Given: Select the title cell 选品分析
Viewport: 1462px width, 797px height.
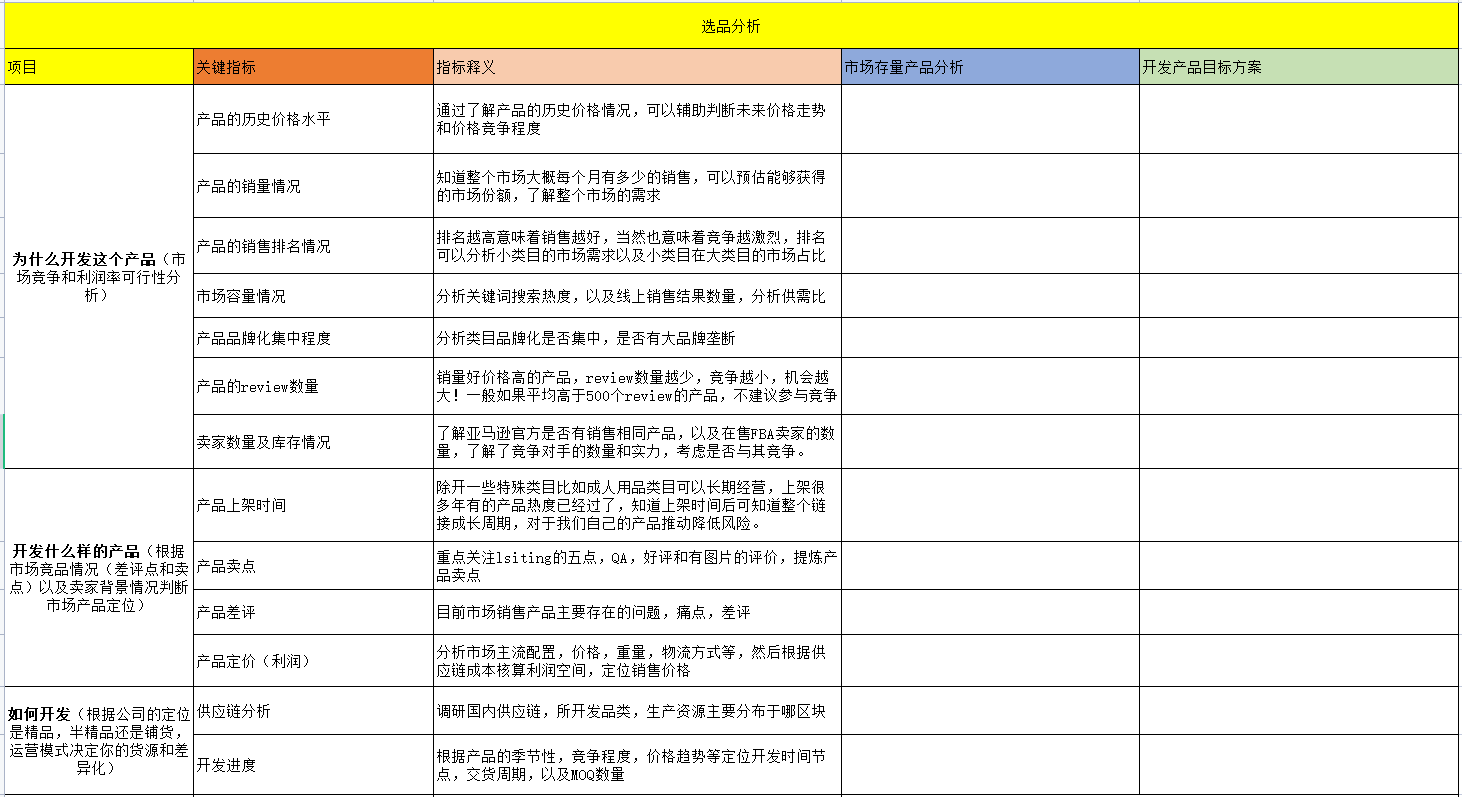Looking at the screenshot, I should click(731, 26).
